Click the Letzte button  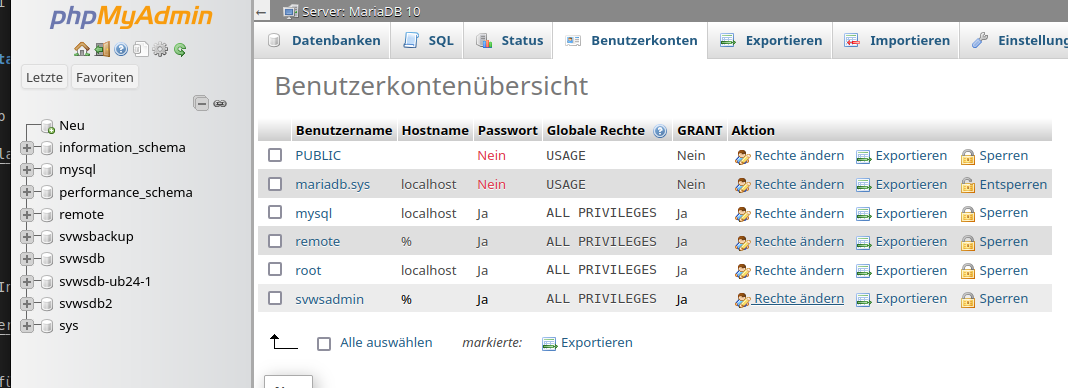[x=45, y=78]
